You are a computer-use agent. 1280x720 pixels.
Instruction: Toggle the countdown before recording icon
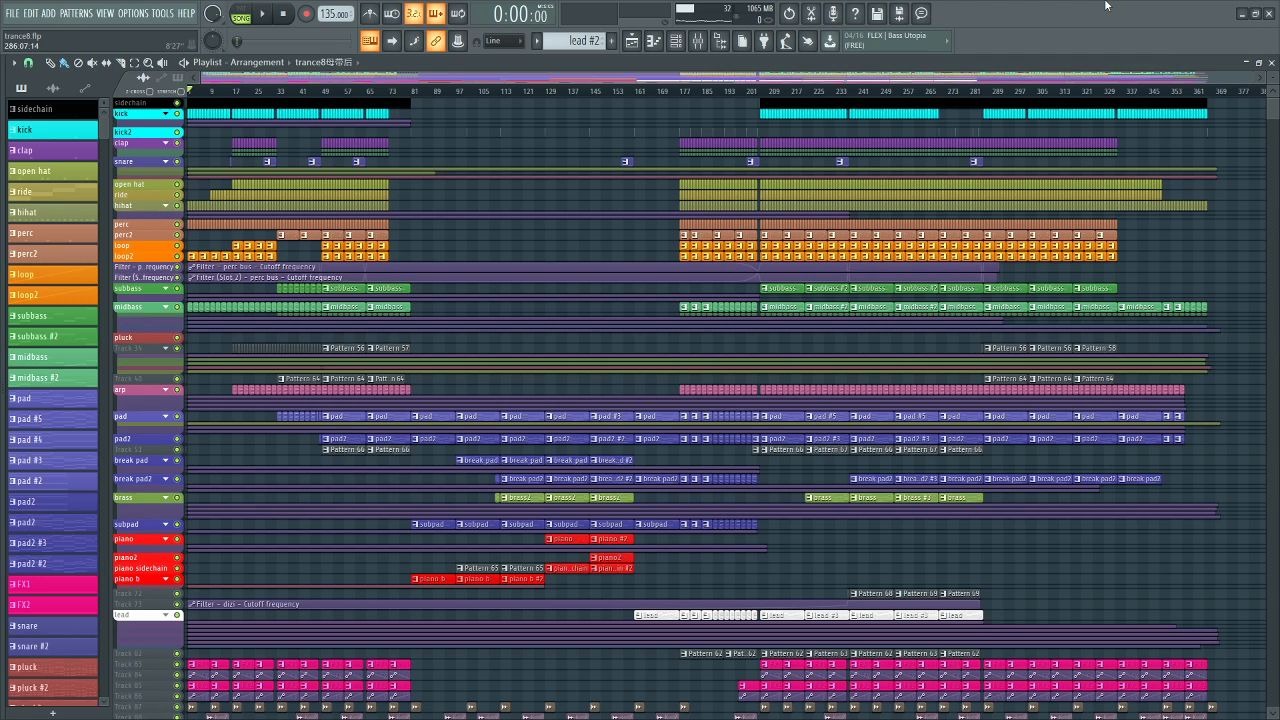coord(413,14)
